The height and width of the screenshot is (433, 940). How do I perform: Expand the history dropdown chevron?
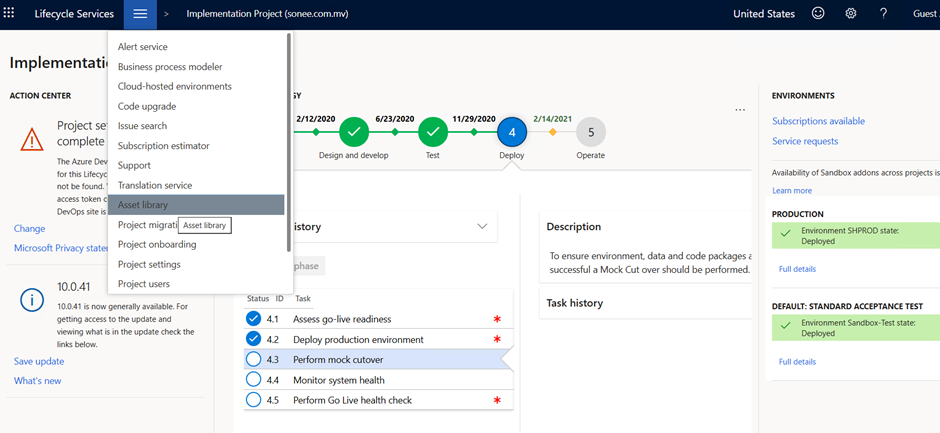(482, 227)
